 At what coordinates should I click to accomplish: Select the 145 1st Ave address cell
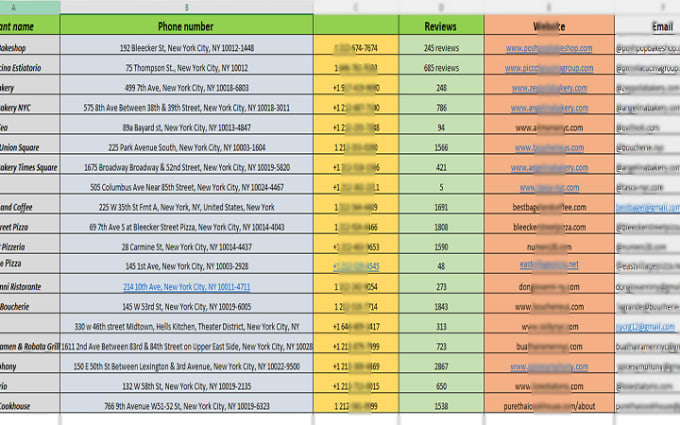pos(186,266)
